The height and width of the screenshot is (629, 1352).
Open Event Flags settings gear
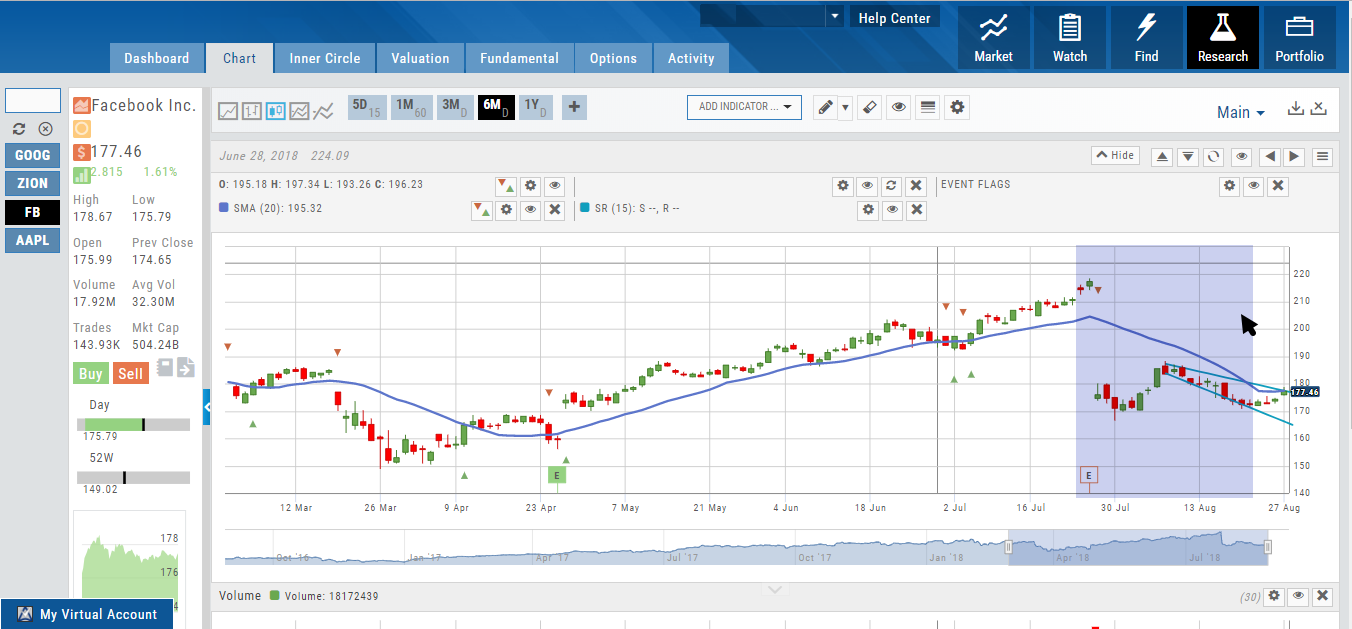pos(1230,186)
